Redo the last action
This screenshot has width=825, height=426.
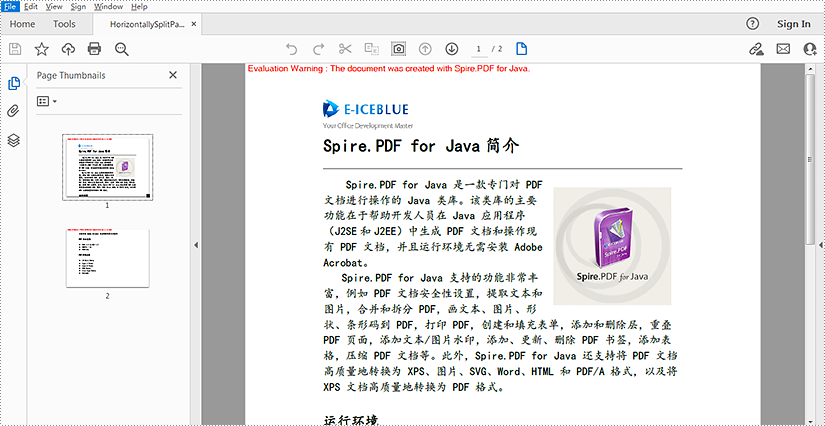pyautogui.click(x=318, y=49)
